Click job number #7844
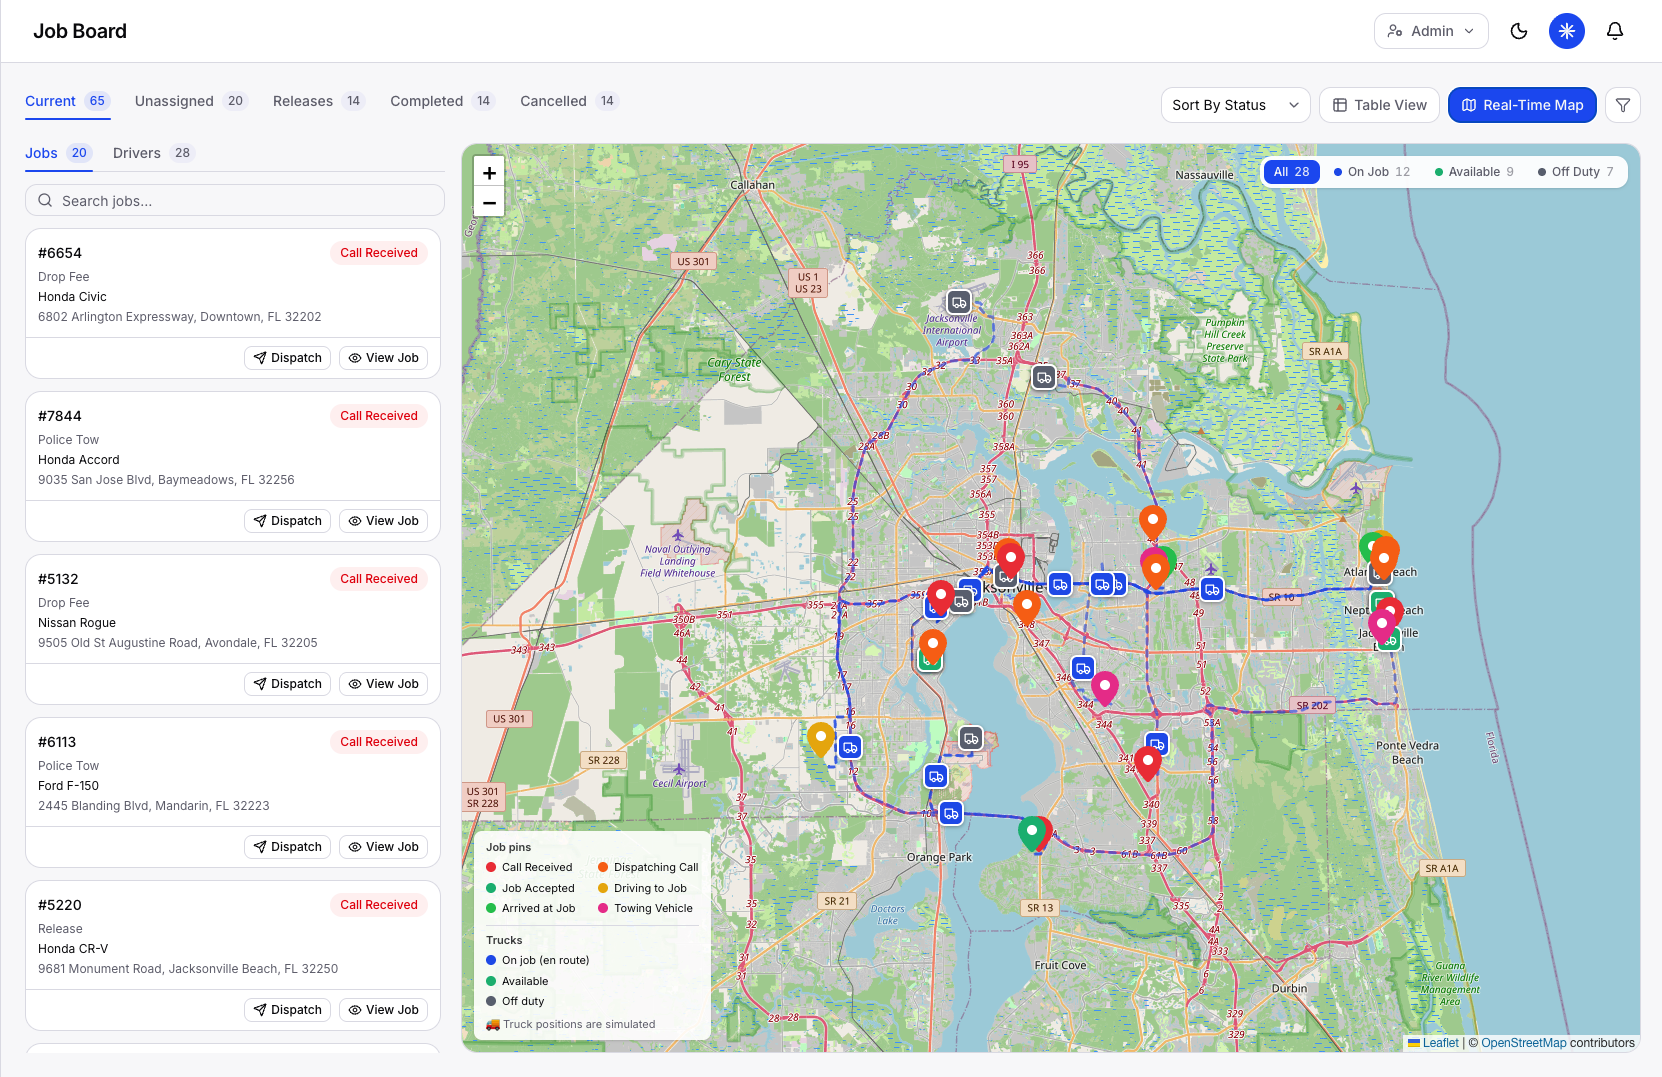This screenshot has width=1662, height=1077. tap(60, 416)
